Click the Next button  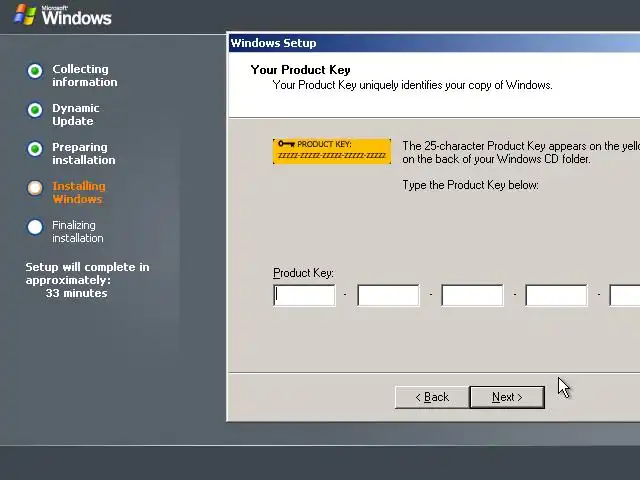(507, 397)
